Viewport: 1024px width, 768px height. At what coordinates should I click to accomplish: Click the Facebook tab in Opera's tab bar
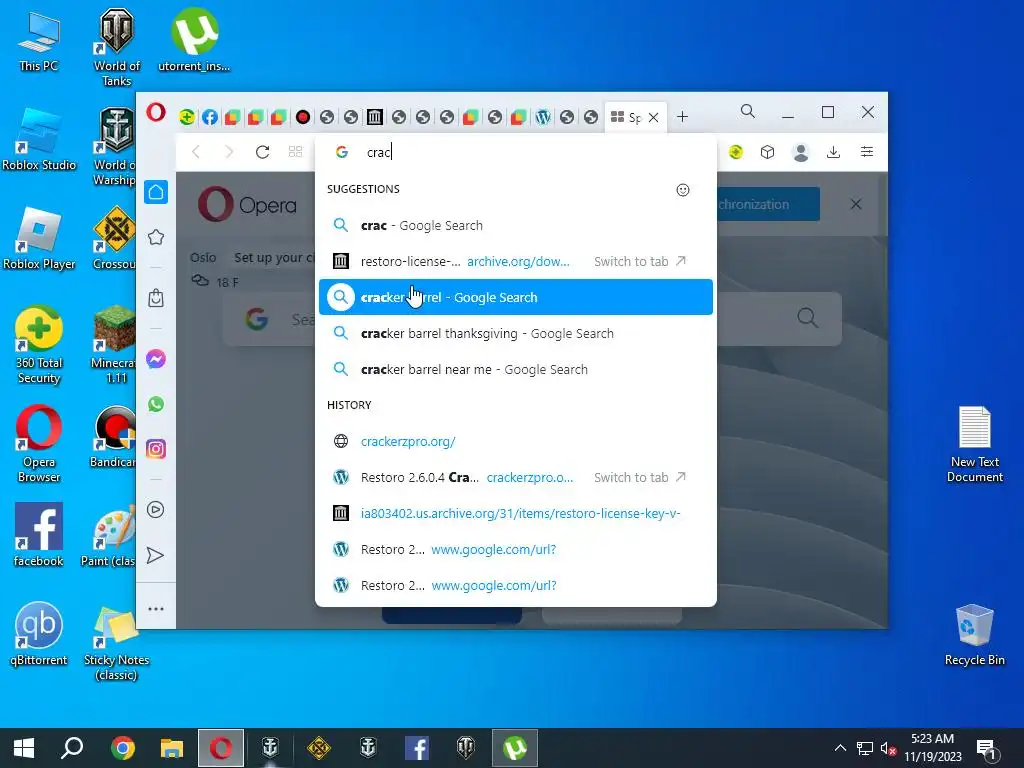(210, 117)
